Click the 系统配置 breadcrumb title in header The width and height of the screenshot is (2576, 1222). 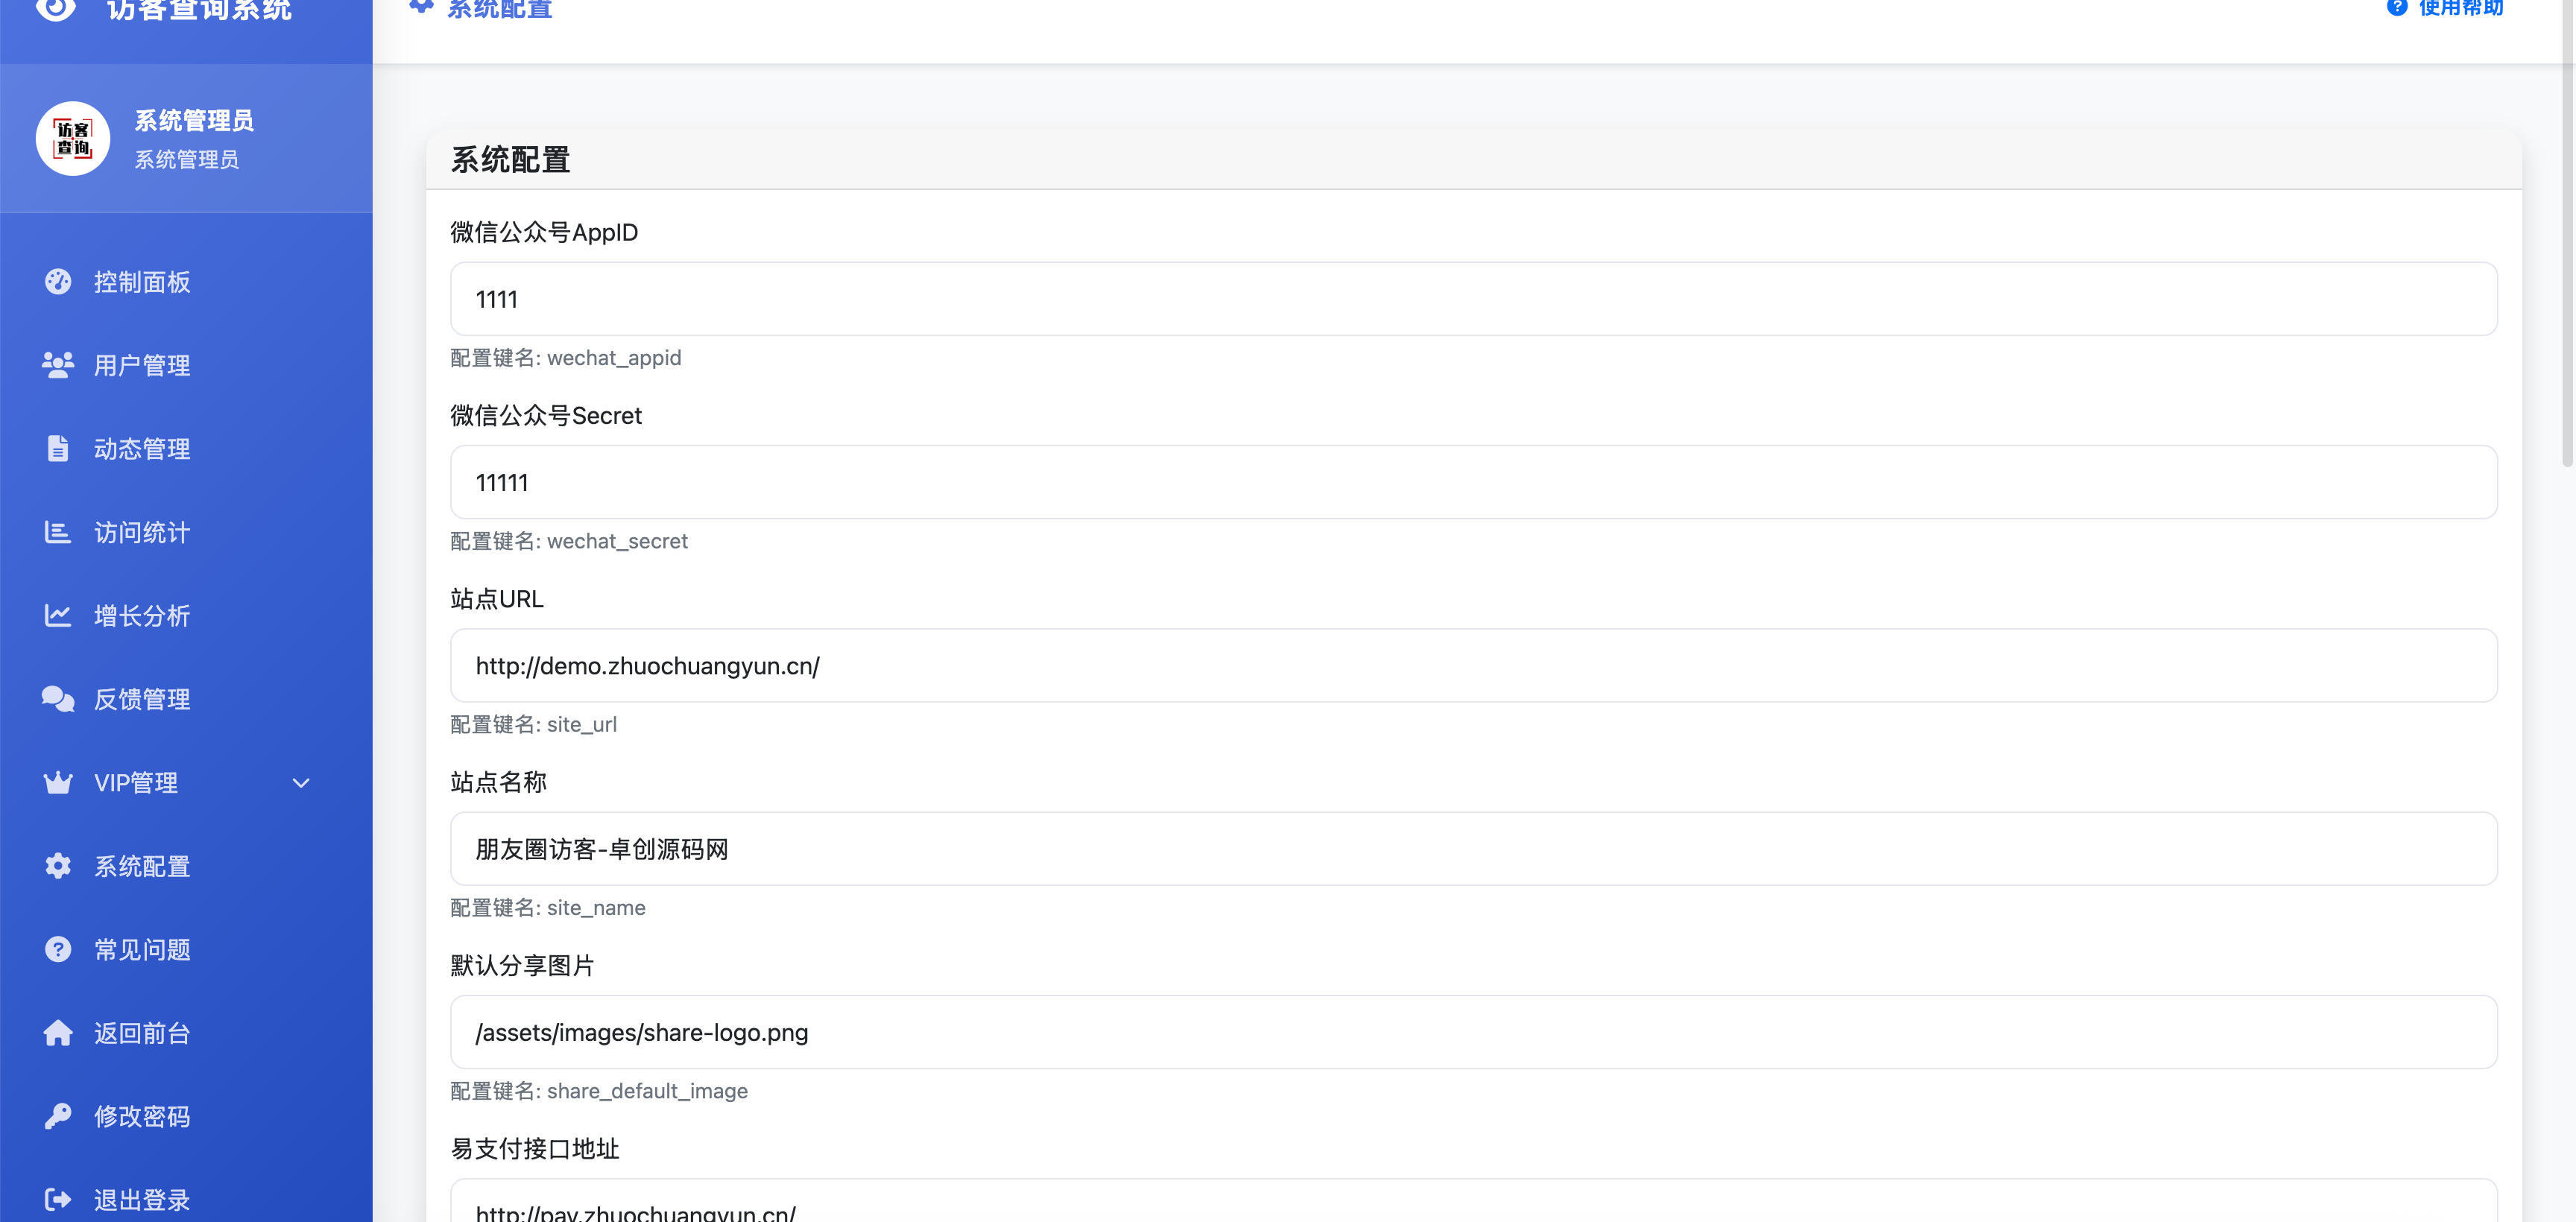click(499, 9)
